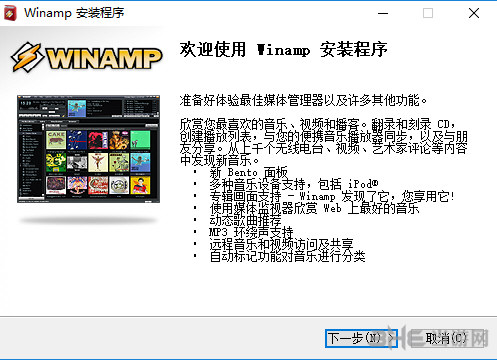Click the 取消(C) button

pos(447,338)
